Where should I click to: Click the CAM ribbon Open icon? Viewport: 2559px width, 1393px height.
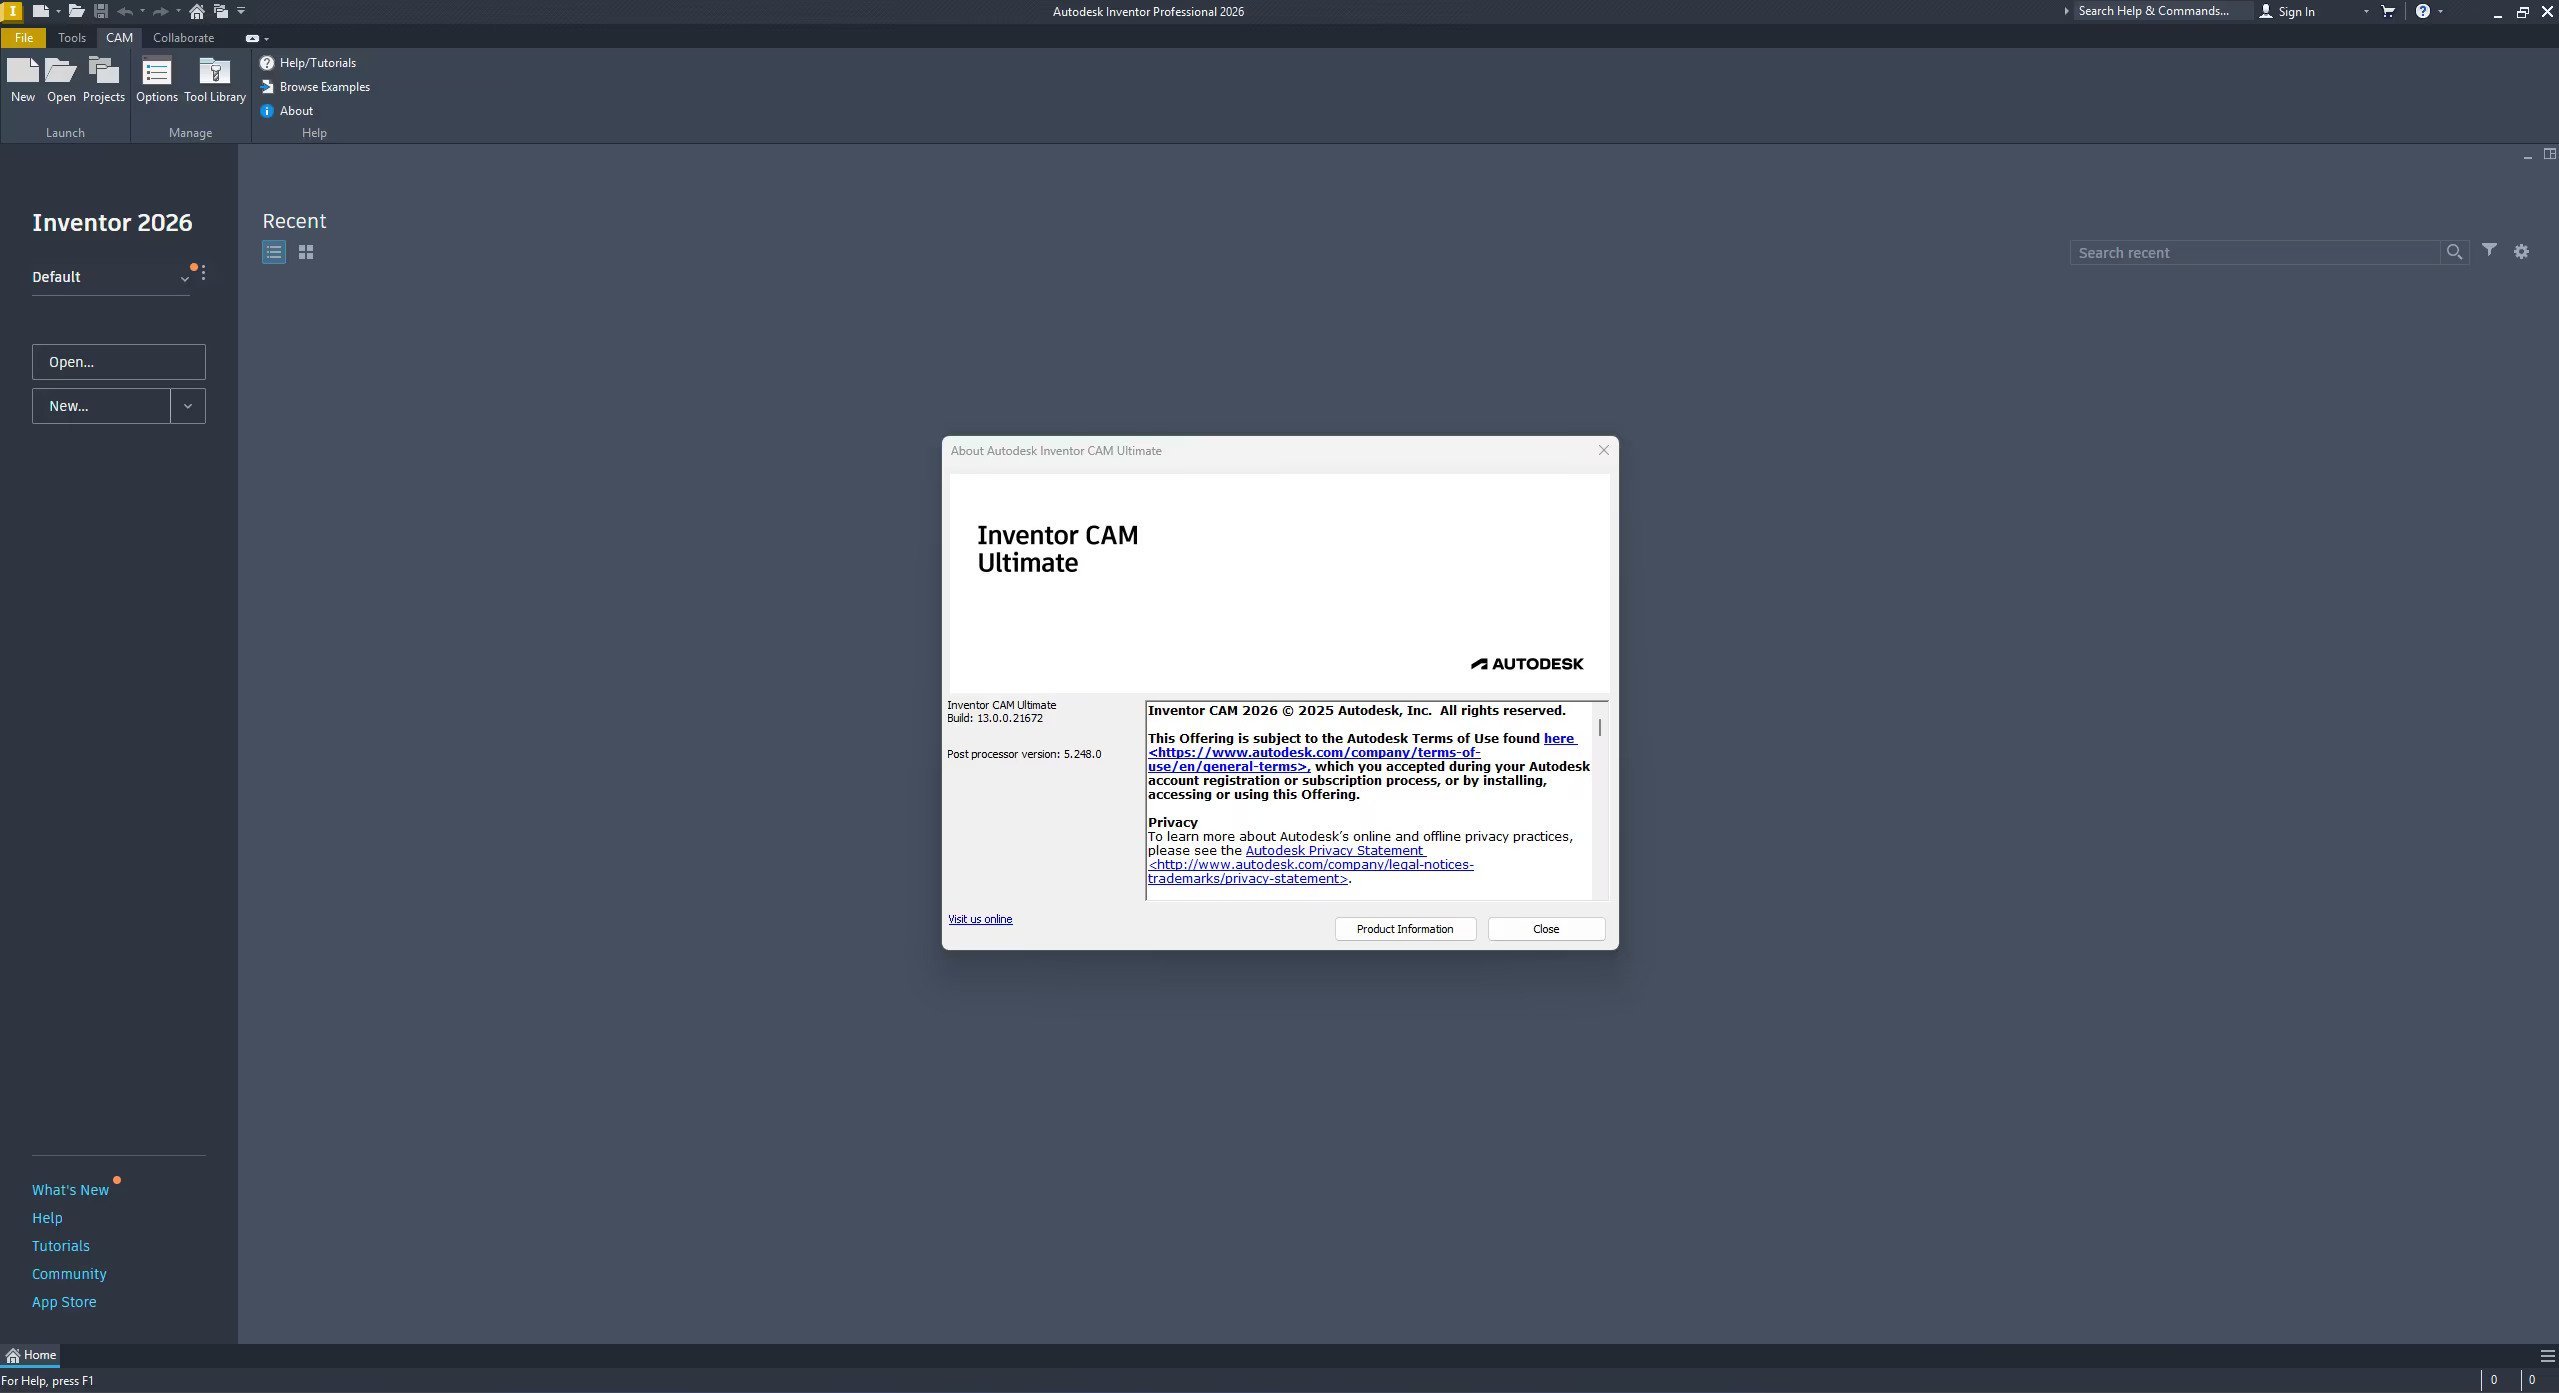coord(61,80)
